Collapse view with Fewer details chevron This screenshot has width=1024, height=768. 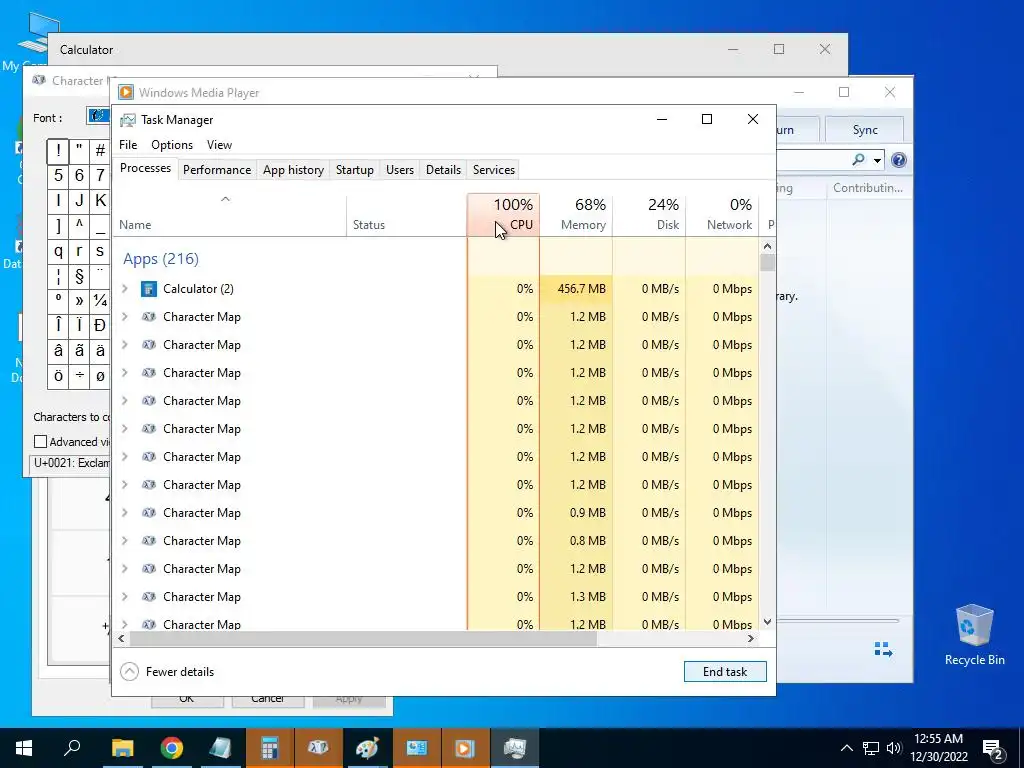tap(129, 671)
